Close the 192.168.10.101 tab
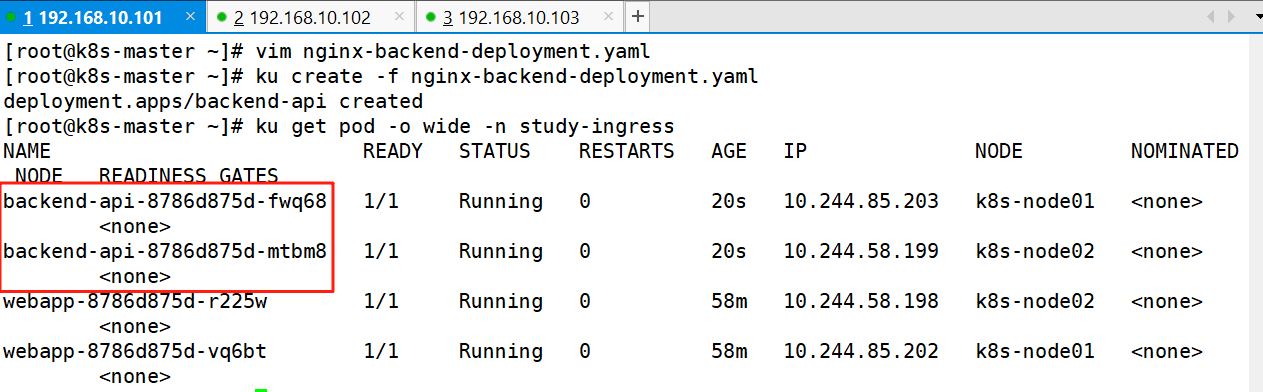 point(191,17)
